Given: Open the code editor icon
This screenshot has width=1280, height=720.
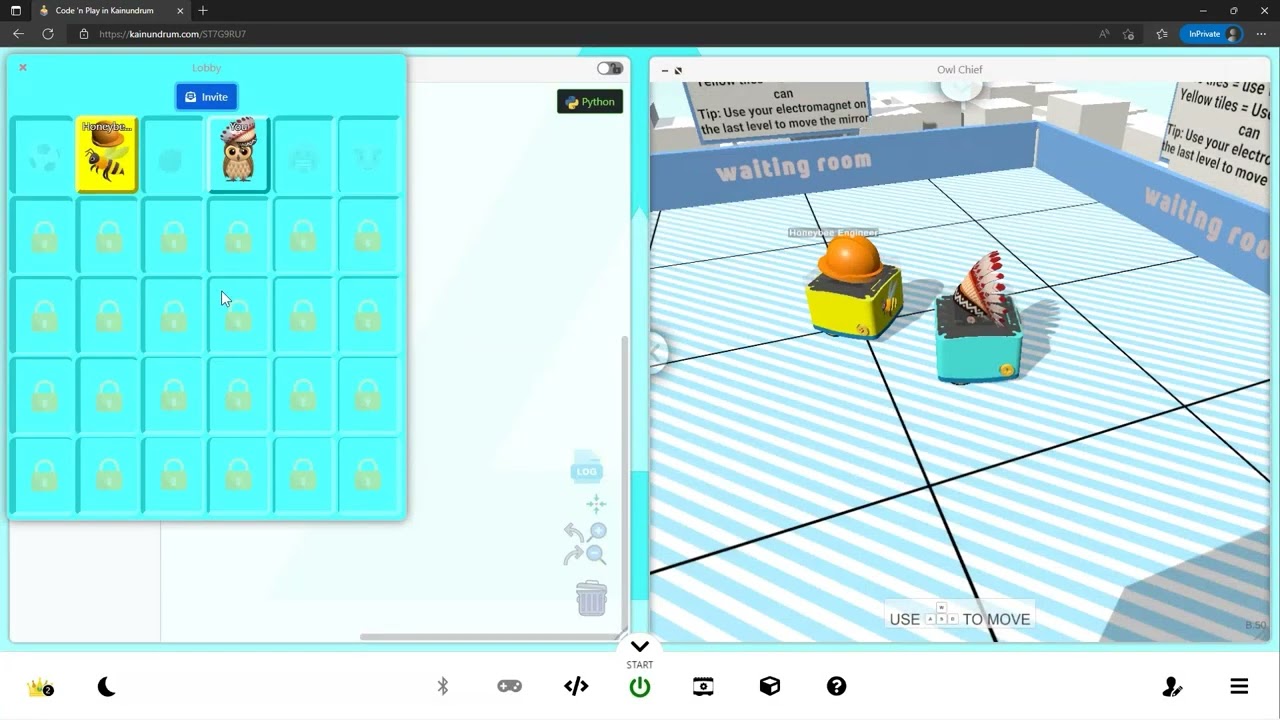Looking at the screenshot, I should 576,686.
